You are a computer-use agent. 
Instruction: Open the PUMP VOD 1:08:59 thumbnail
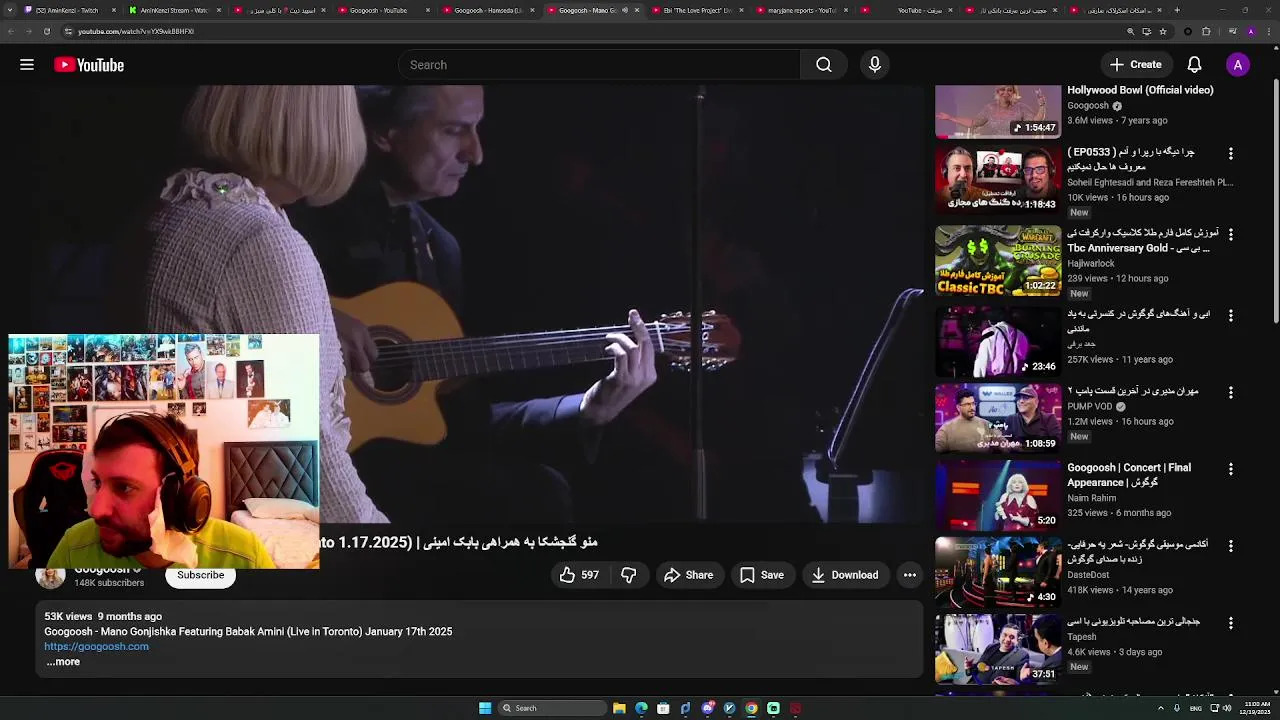(998, 418)
